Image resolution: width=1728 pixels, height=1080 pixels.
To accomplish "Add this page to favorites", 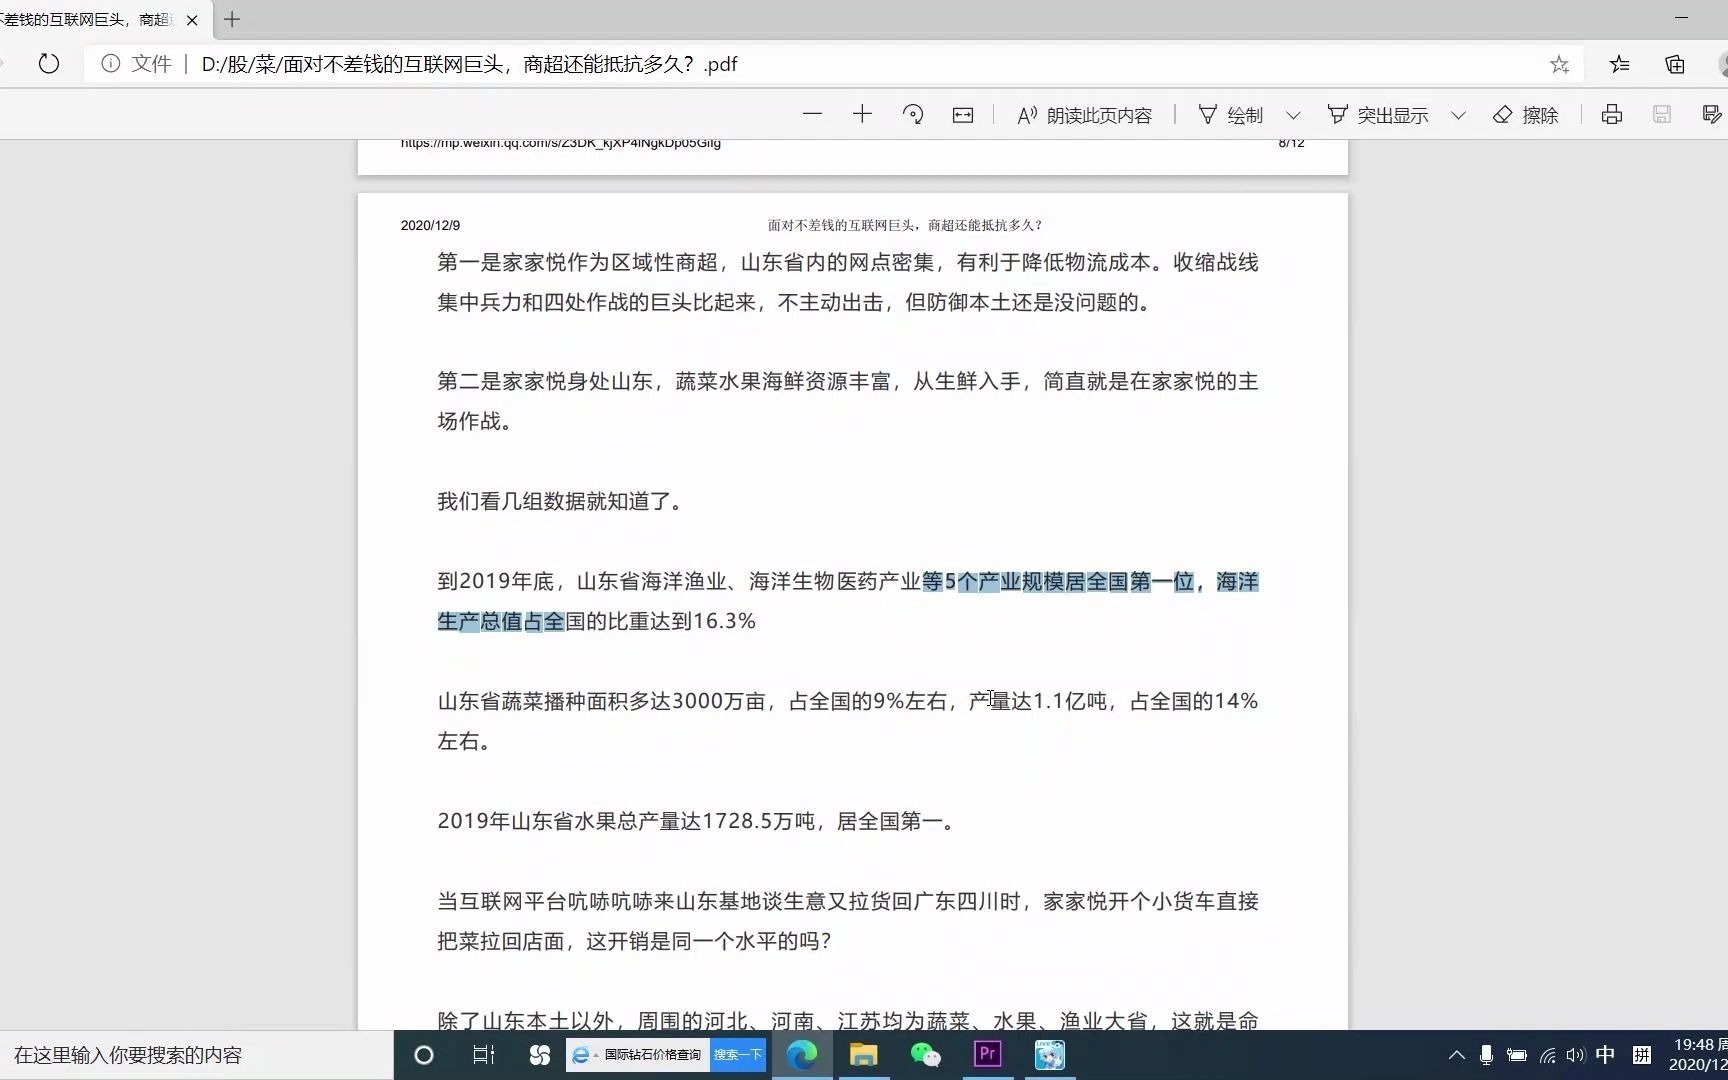I will pyautogui.click(x=1559, y=64).
